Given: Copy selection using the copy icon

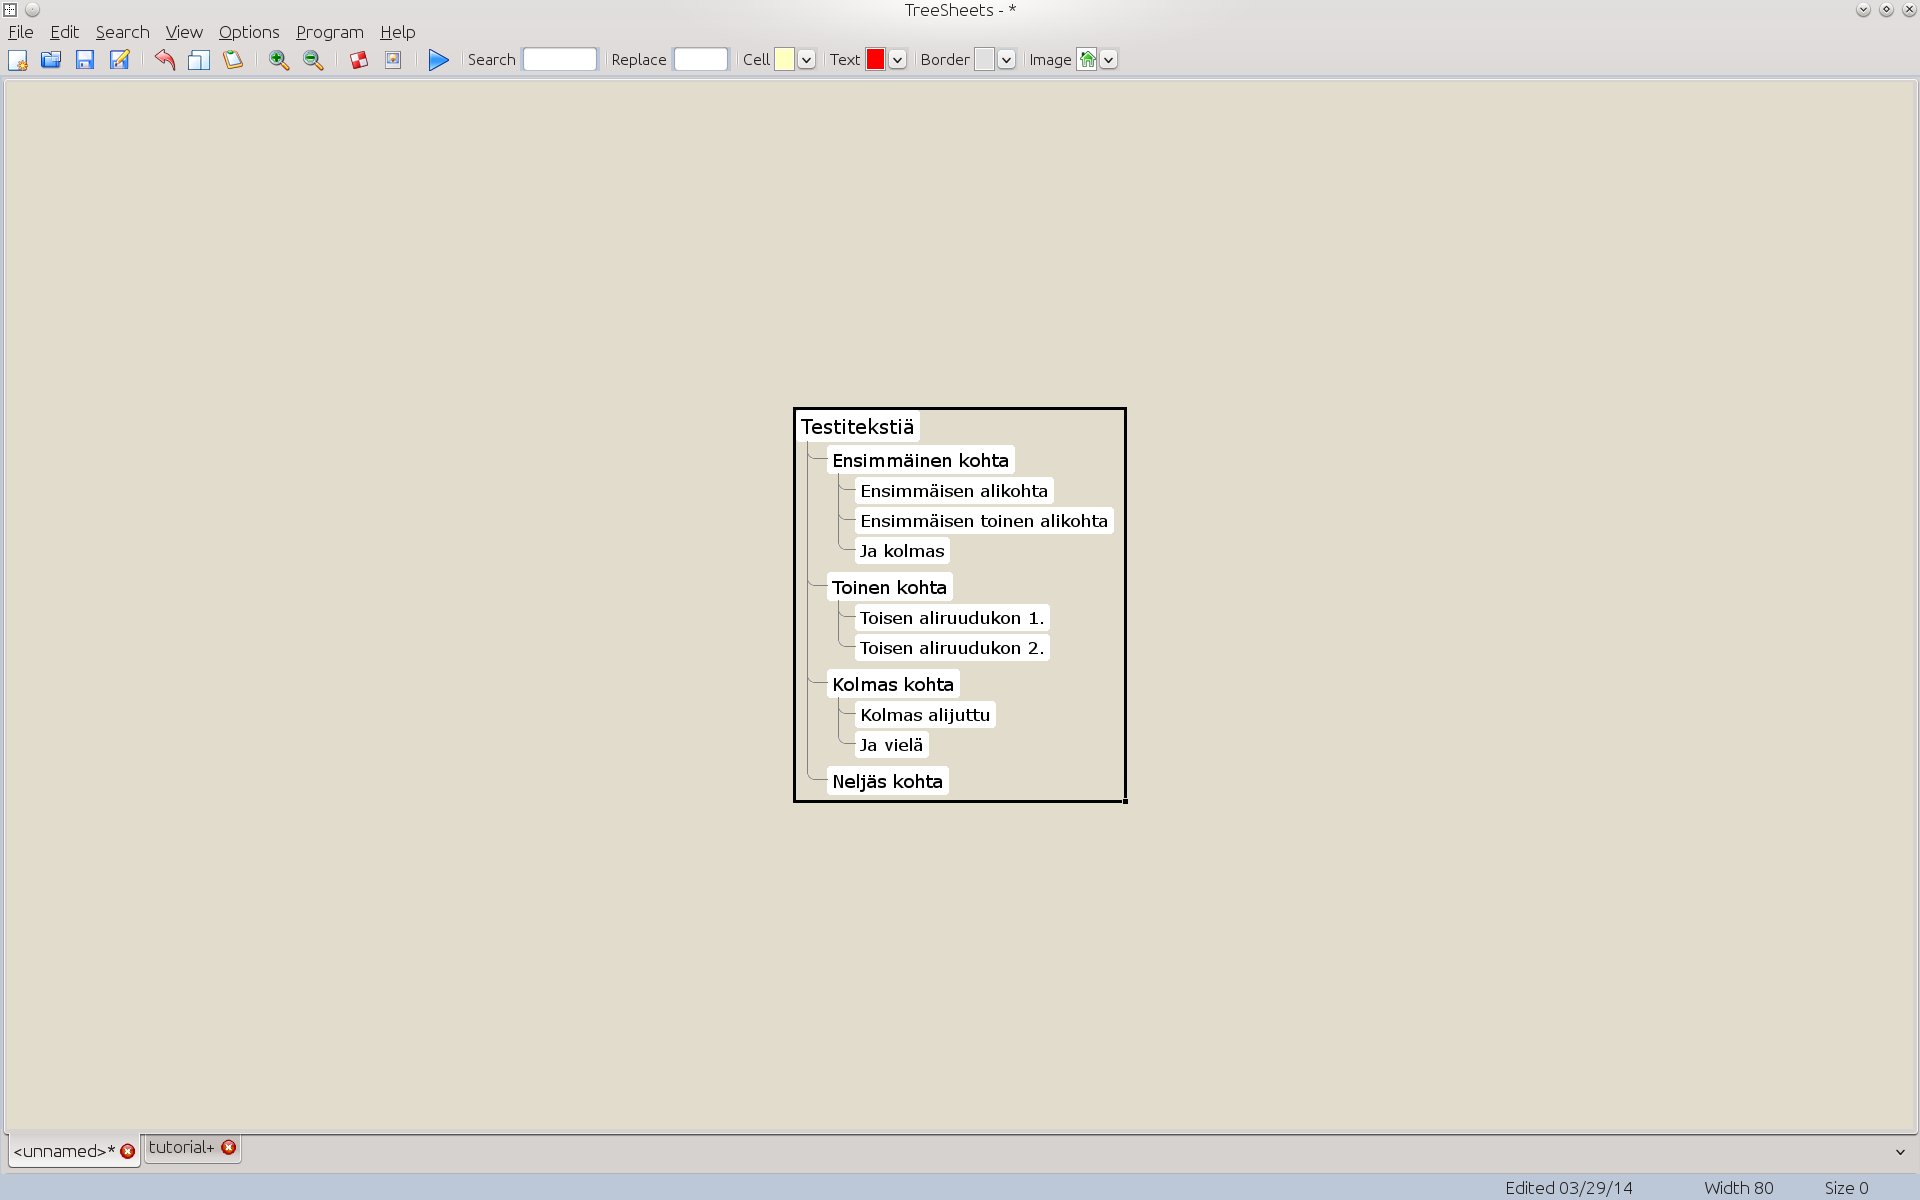Looking at the screenshot, I should [x=199, y=60].
